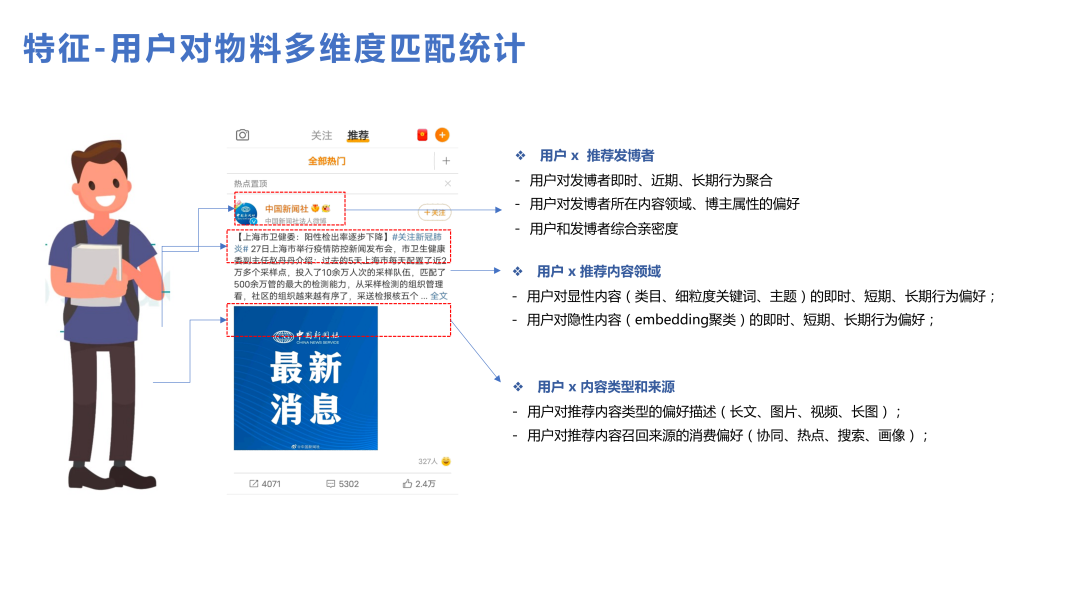The width and height of the screenshot is (1080, 608).
Task: Toggle follow with the +关注 button
Action: [x=435, y=212]
